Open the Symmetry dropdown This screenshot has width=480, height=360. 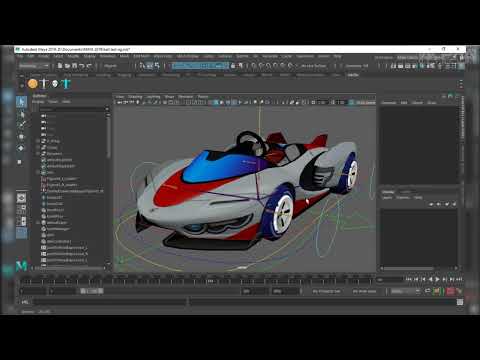point(358,66)
